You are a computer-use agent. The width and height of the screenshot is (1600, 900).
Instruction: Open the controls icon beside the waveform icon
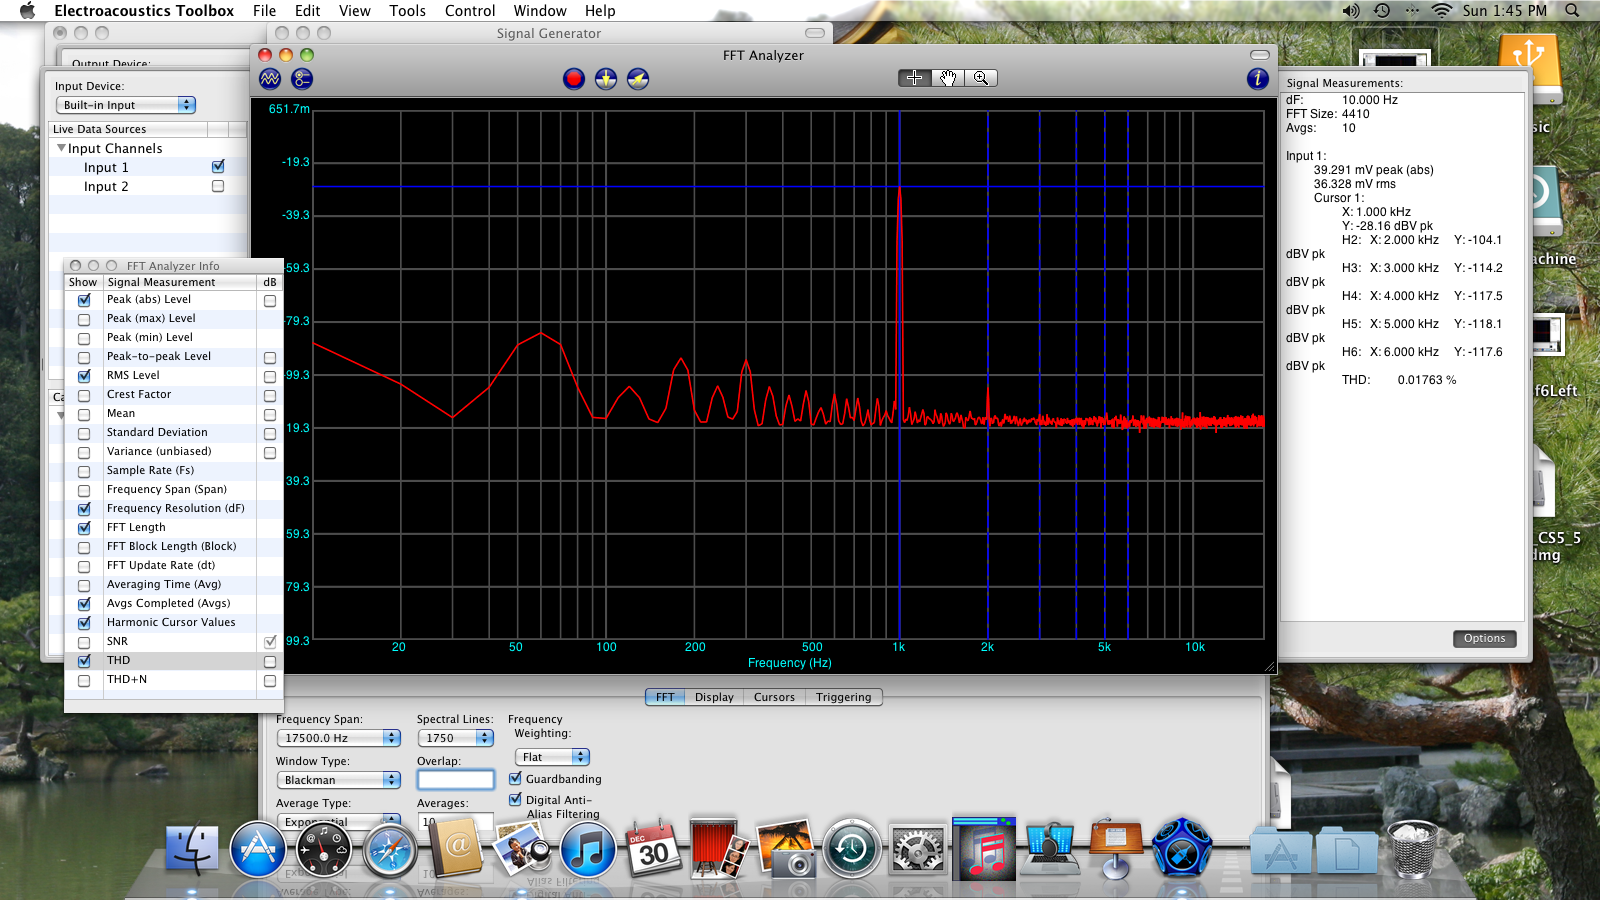coord(302,78)
